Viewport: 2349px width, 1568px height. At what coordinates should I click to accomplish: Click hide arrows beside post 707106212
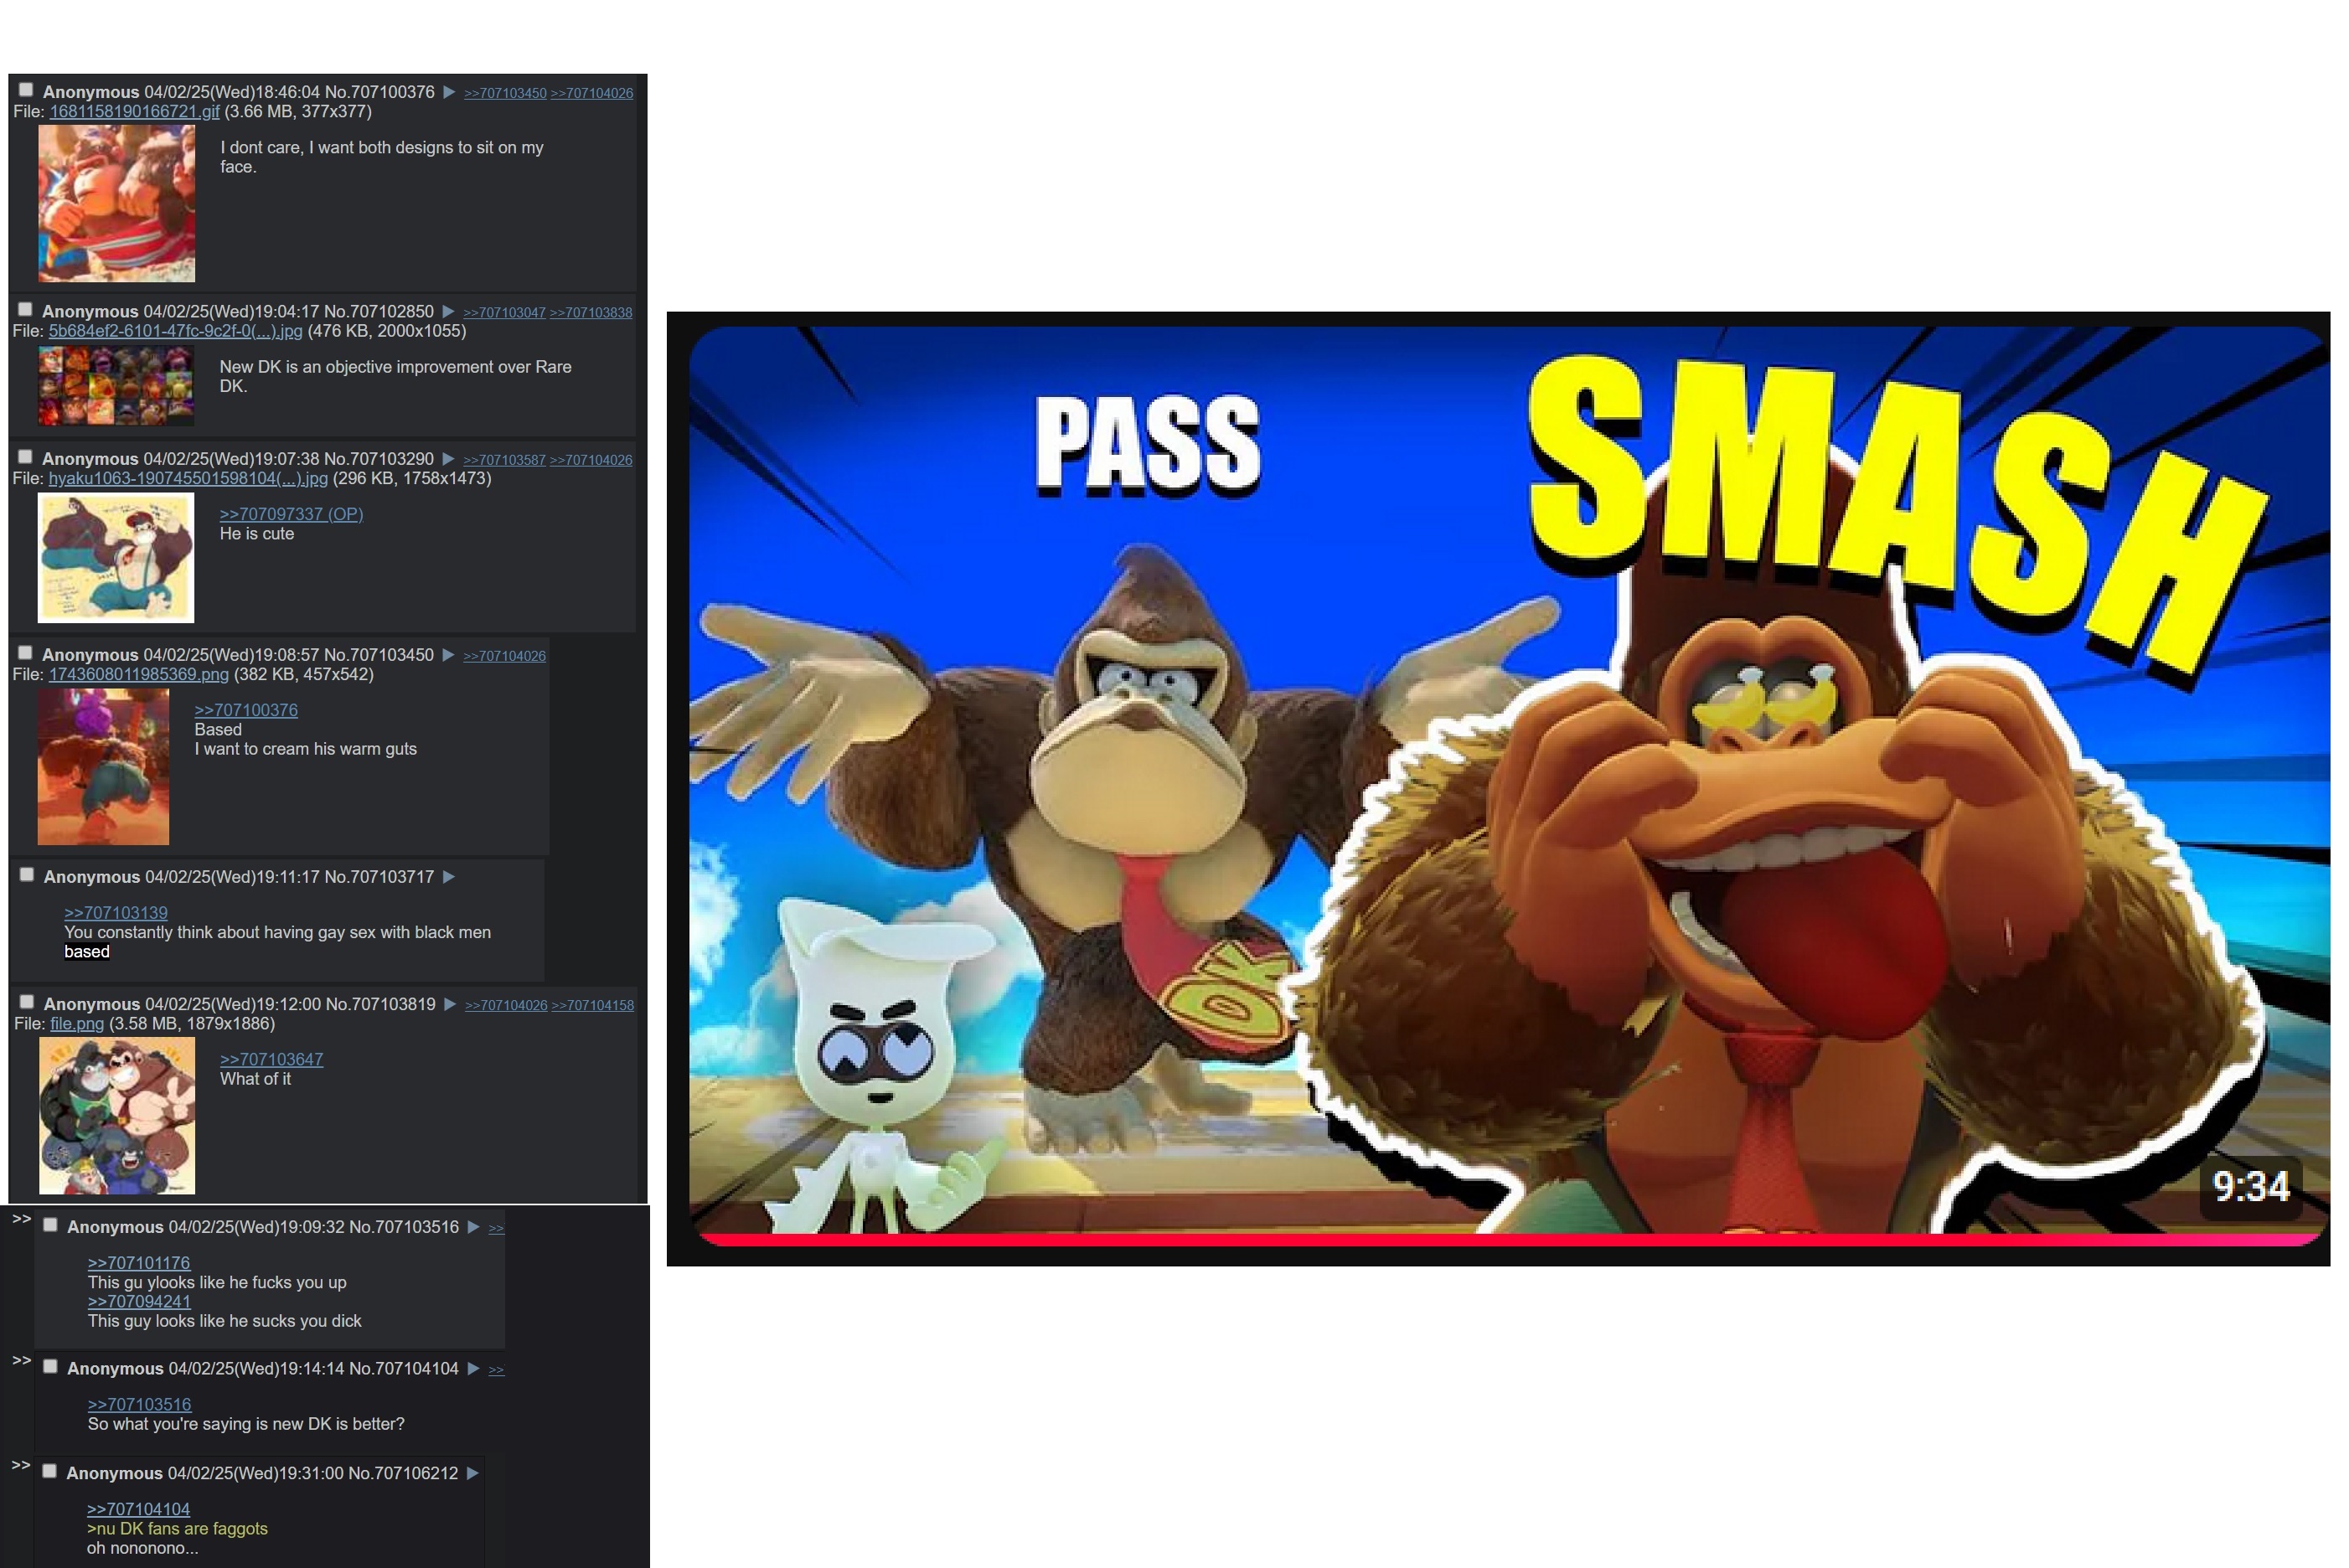click(21, 1465)
